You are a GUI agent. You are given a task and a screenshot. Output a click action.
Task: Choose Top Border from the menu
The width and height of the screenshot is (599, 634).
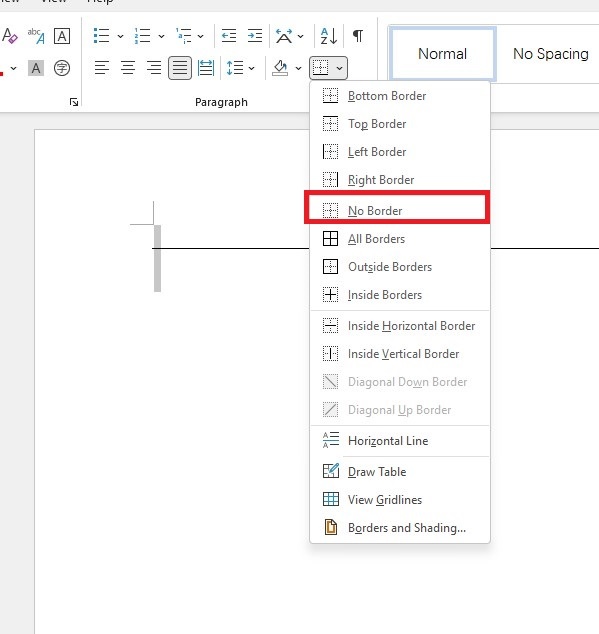(x=400, y=124)
